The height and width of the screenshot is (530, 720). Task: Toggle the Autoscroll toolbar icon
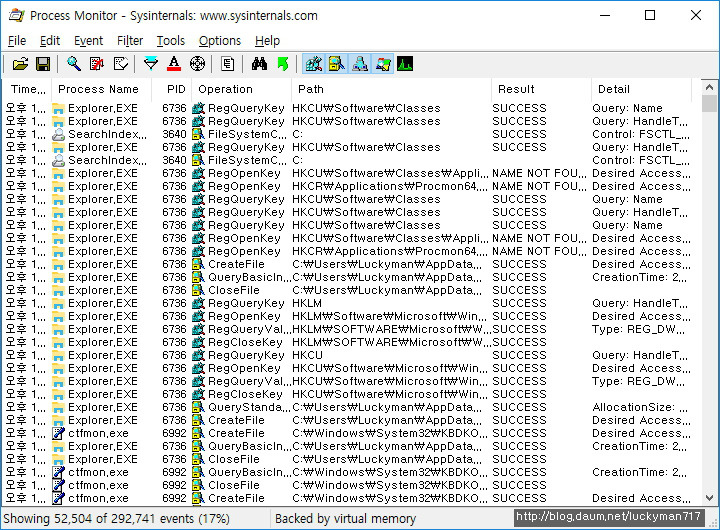97,64
